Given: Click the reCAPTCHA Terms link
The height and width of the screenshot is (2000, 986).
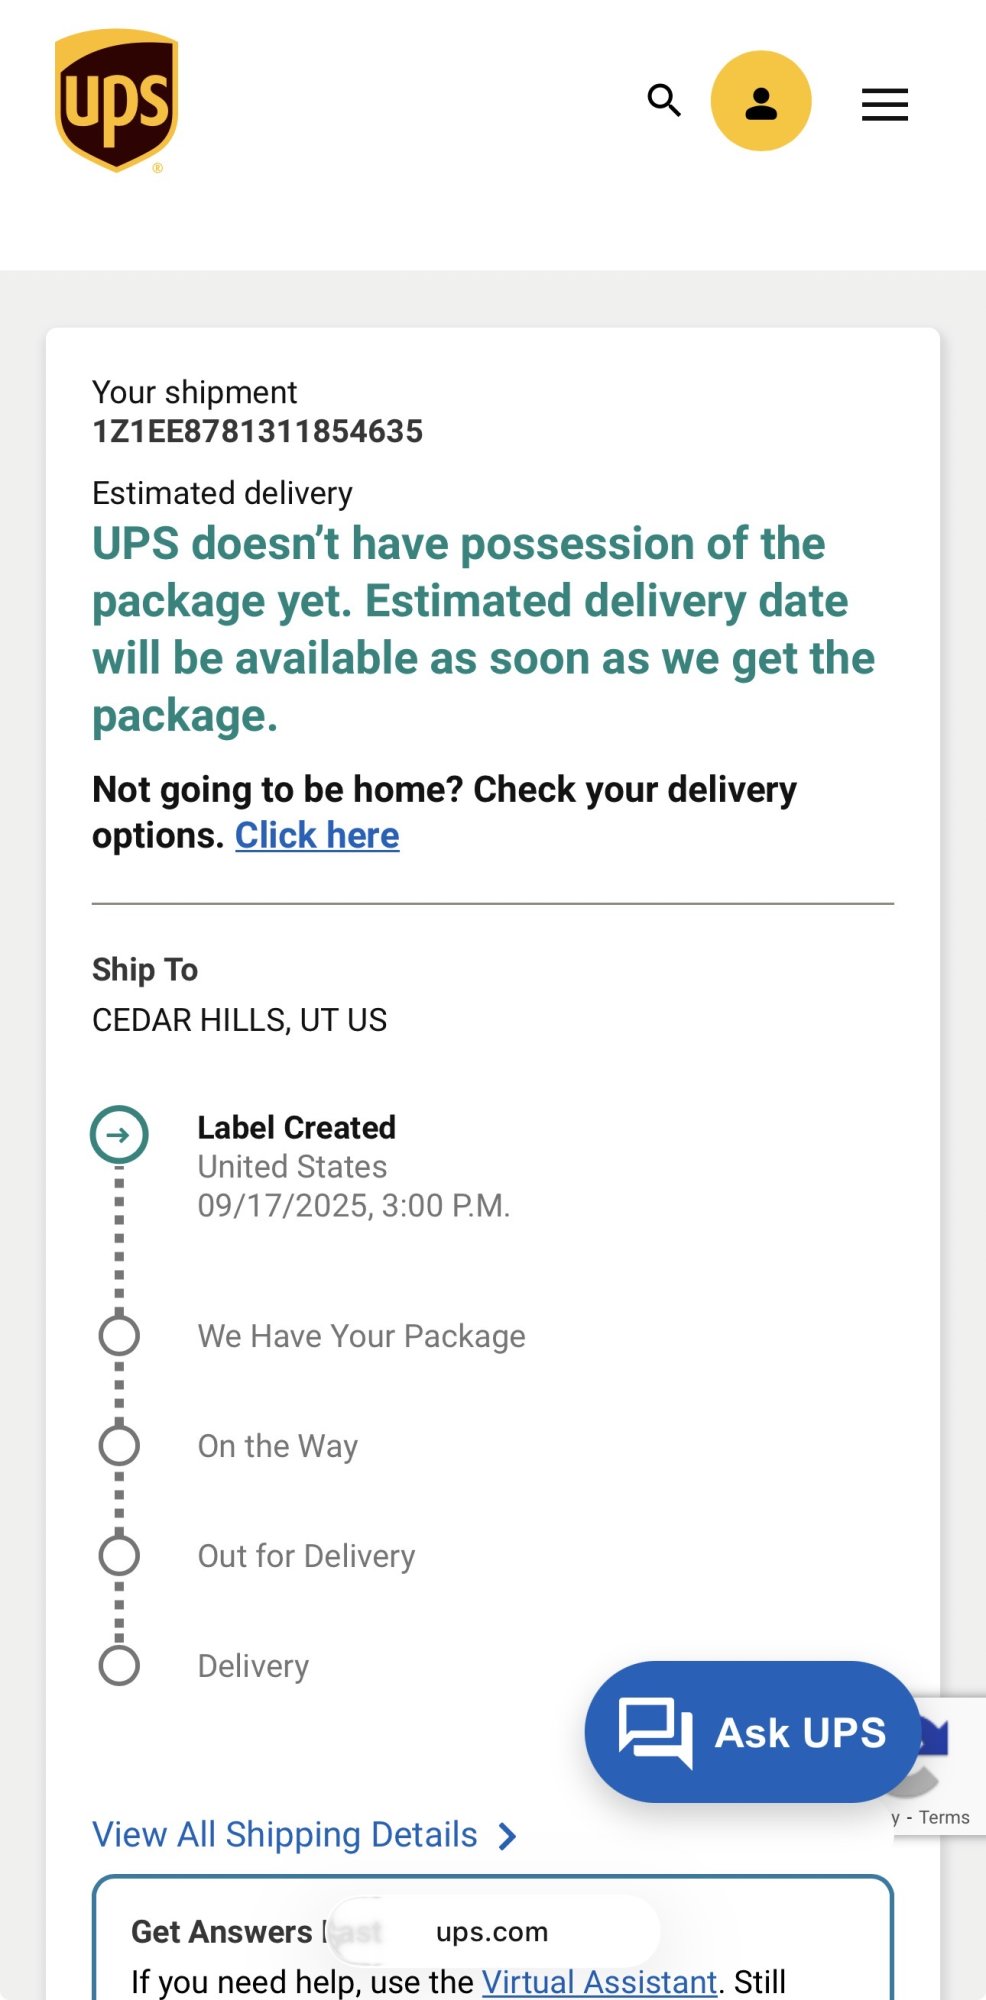Looking at the screenshot, I should click(x=944, y=1818).
